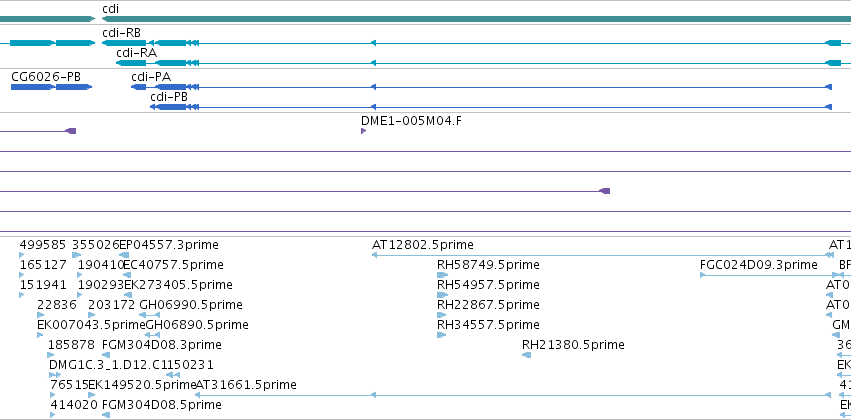Click EC40757.5prime EST label

tap(173, 265)
